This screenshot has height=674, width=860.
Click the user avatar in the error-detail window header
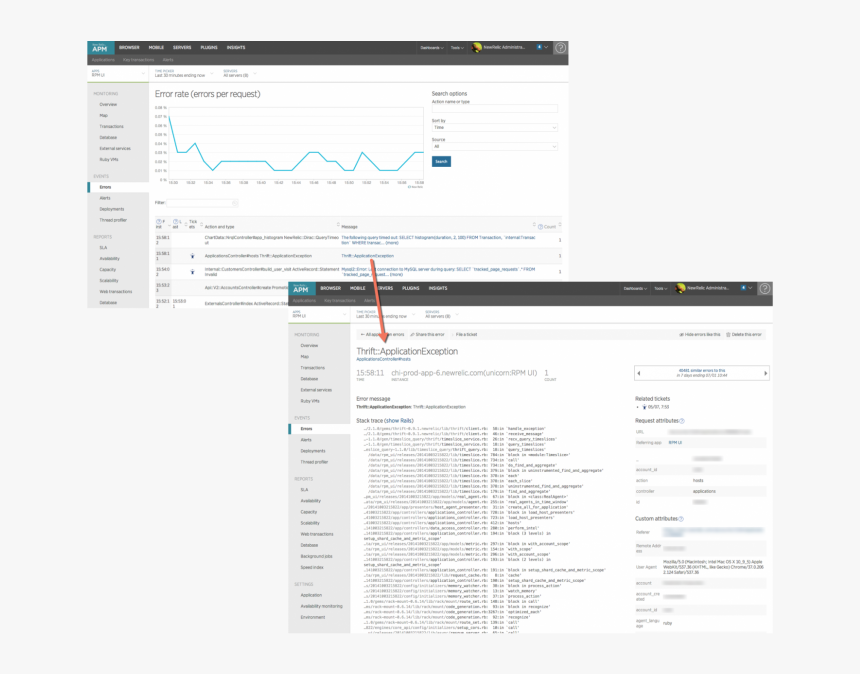click(681, 288)
